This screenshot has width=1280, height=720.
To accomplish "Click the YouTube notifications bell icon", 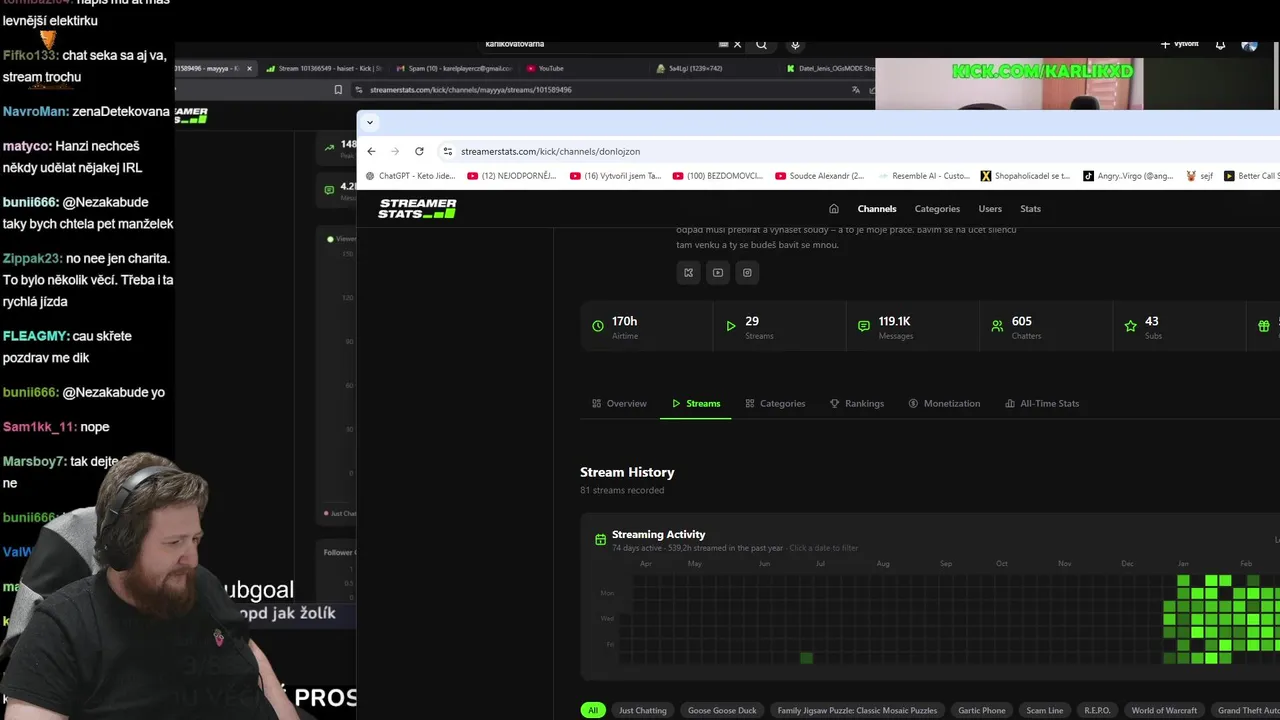I will pyautogui.click(x=1220, y=44).
